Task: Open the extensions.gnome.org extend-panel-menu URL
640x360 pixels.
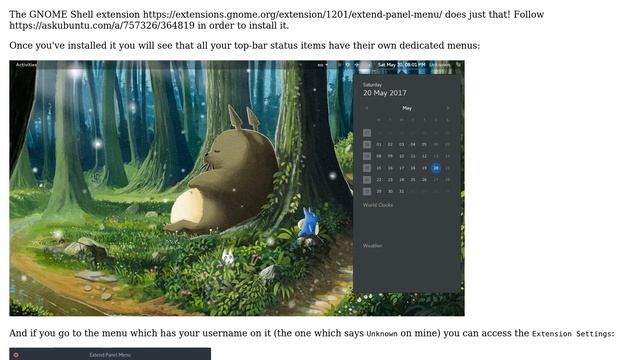Action: point(292,14)
